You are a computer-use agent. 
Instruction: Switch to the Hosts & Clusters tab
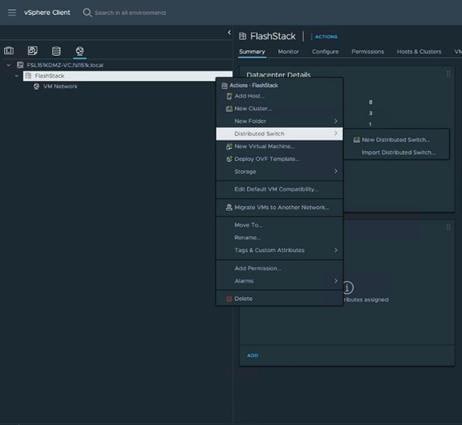click(x=419, y=52)
